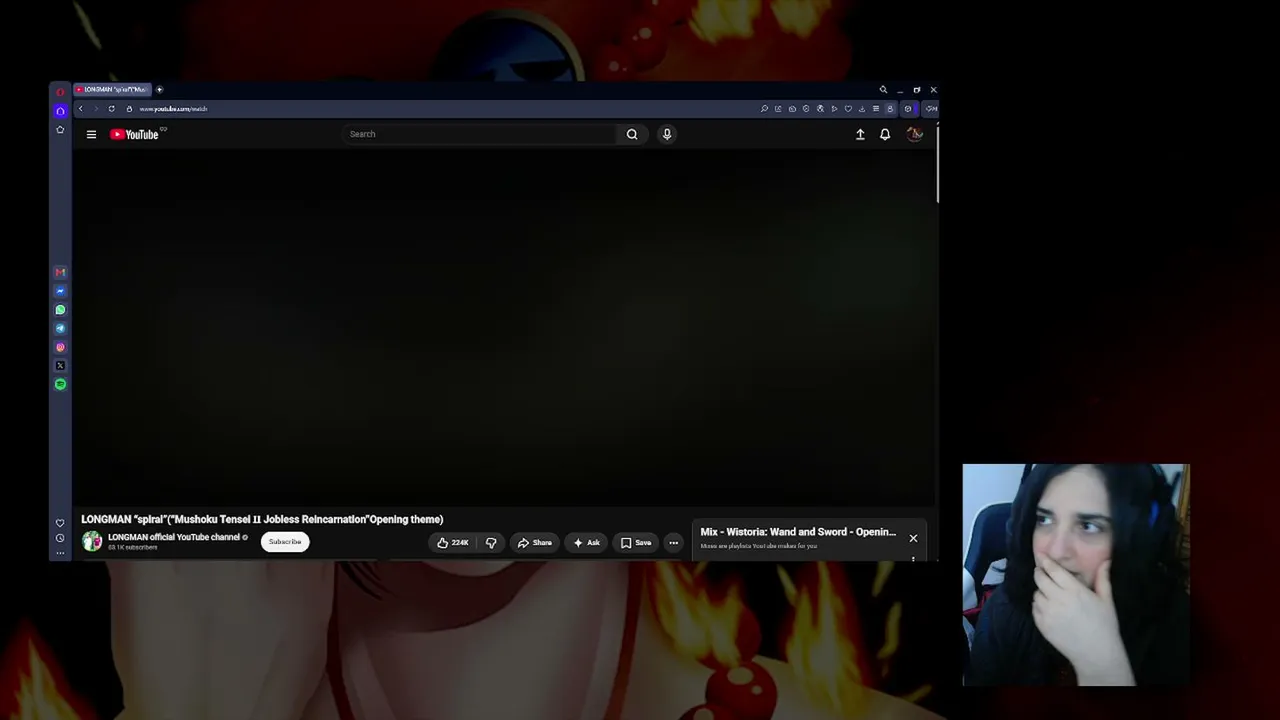This screenshot has width=1280, height=720.
Task: Open the YouTube account avatar menu
Action: [914, 134]
